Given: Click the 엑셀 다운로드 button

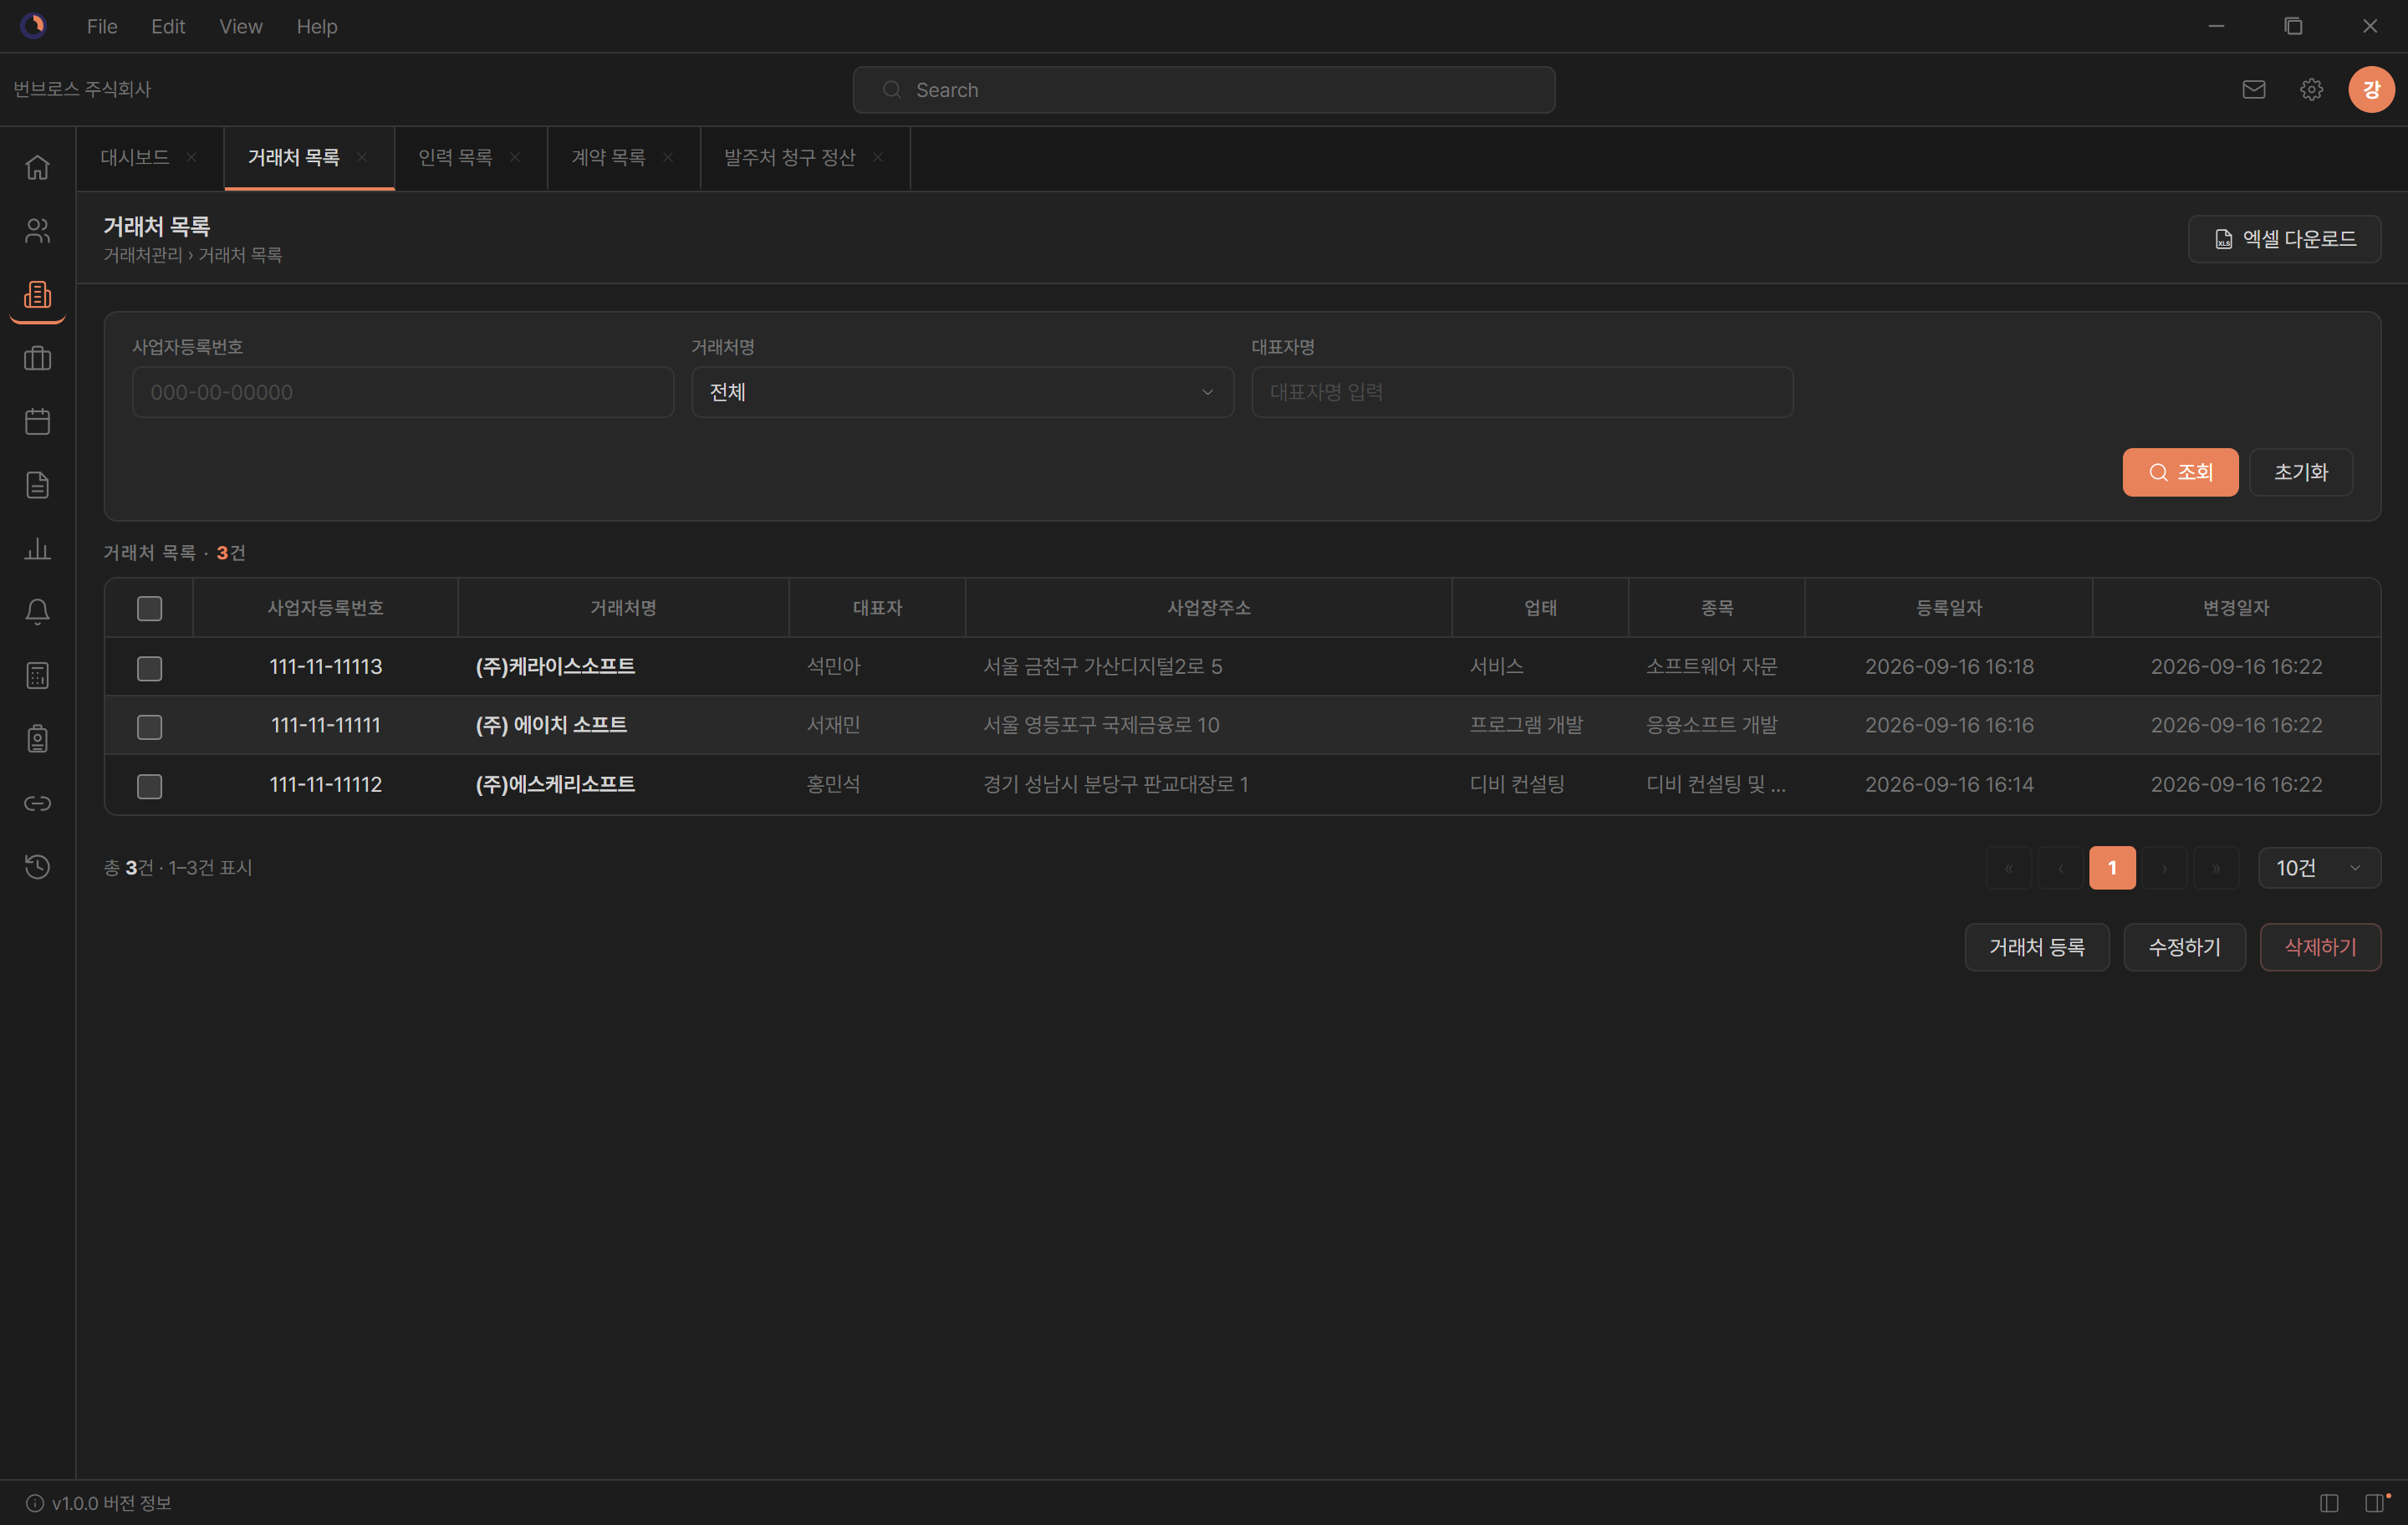Looking at the screenshot, I should pos(2284,239).
